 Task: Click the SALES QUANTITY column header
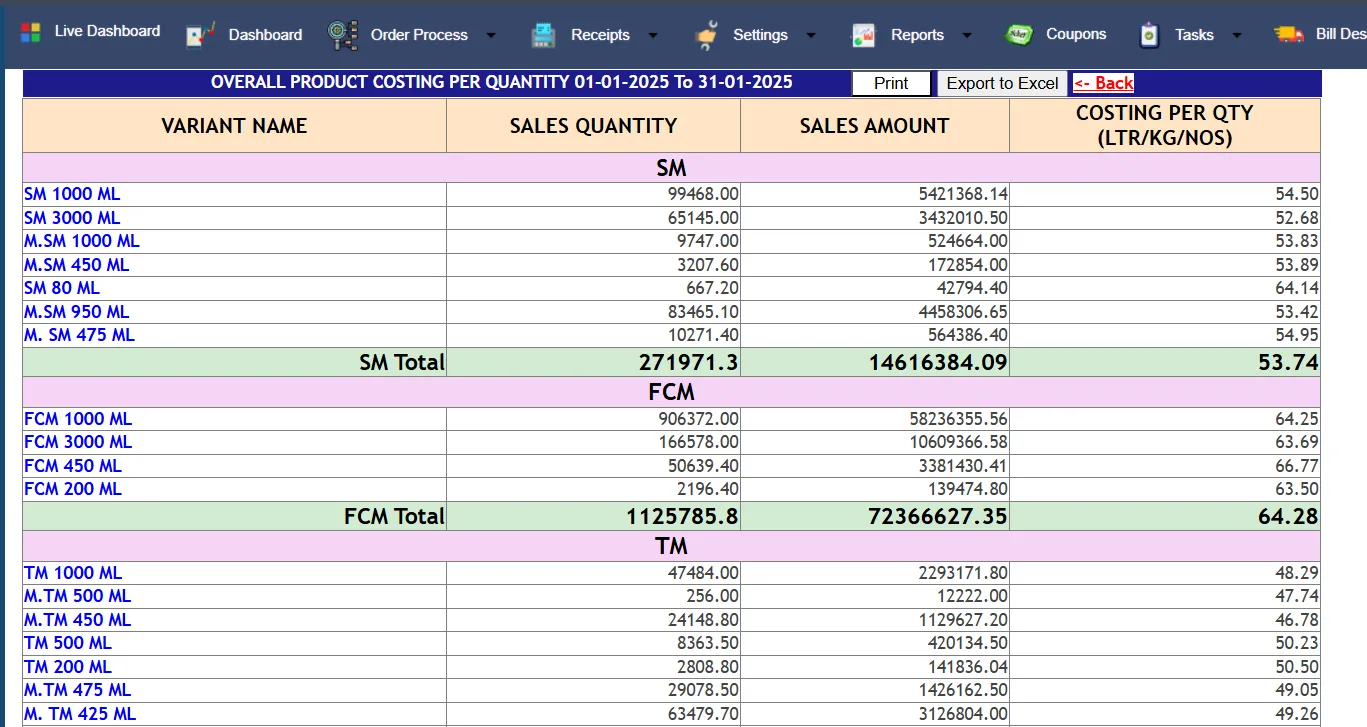click(x=594, y=126)
